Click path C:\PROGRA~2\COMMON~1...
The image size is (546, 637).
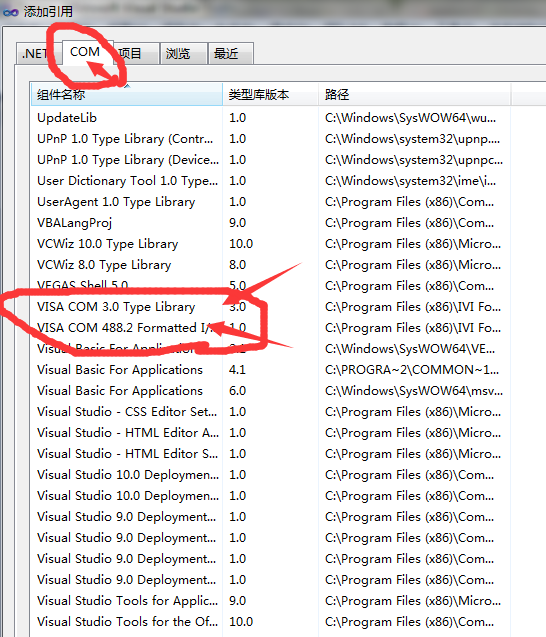[412, 370]
